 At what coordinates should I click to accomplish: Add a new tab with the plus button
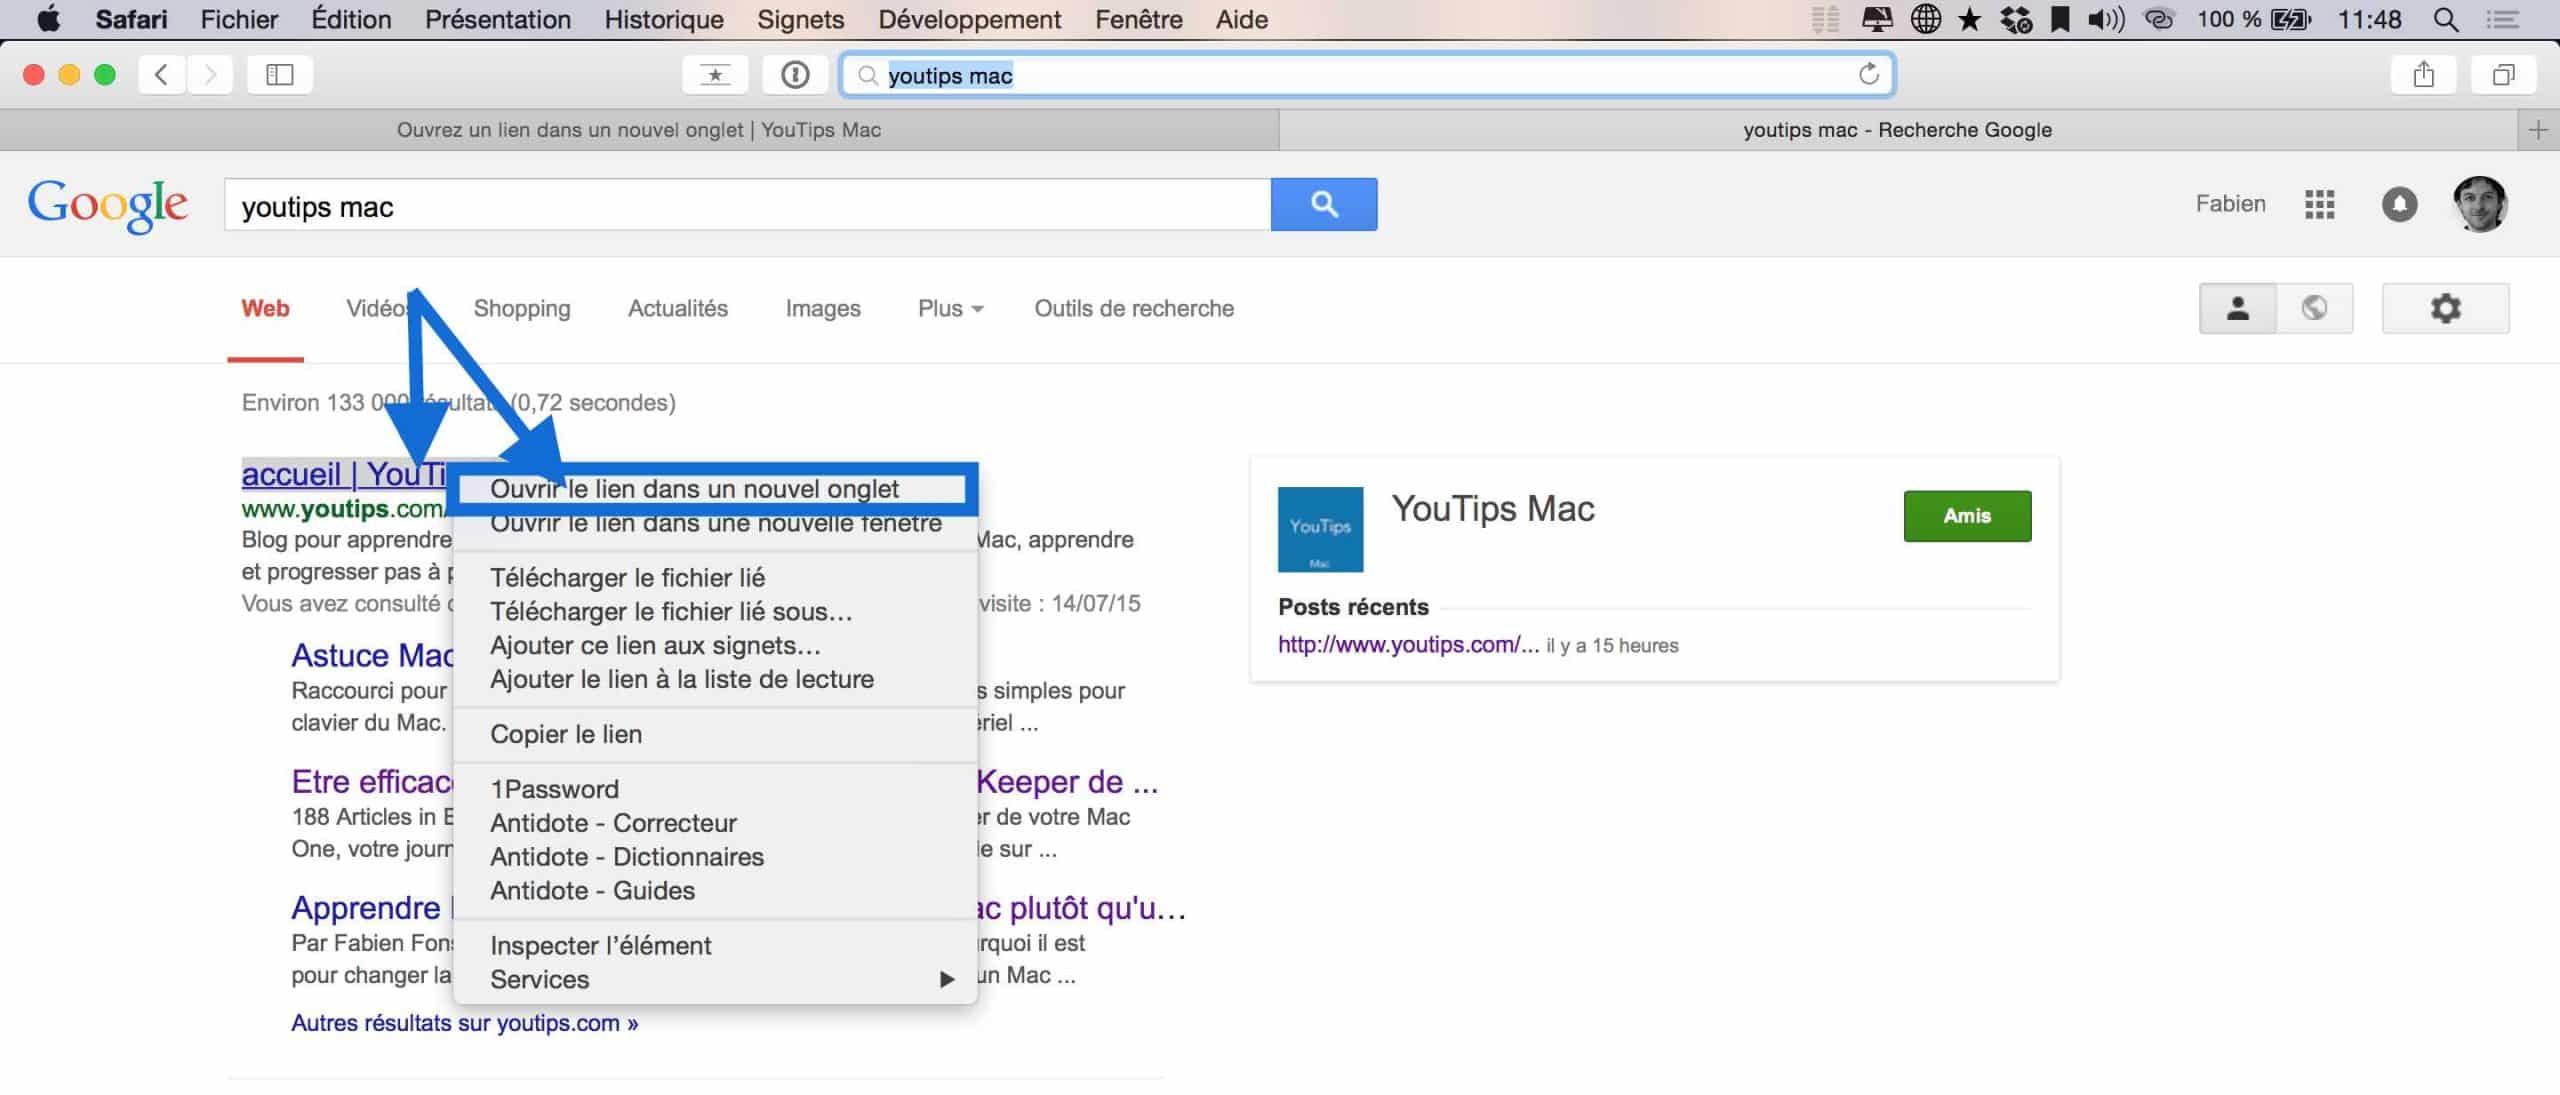[2538, 130]
